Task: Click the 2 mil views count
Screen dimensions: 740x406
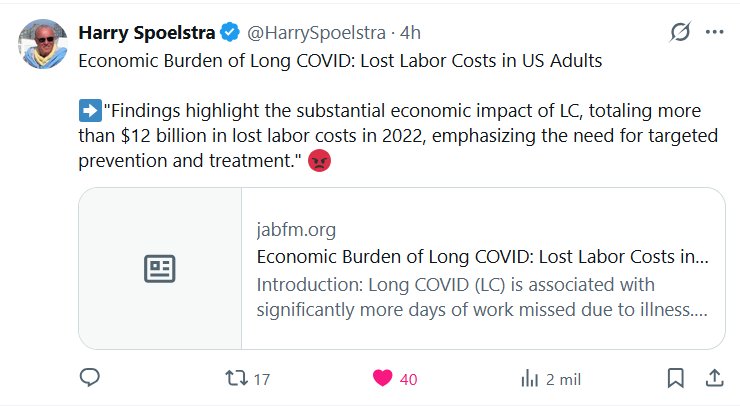Action: pos(564,379)
